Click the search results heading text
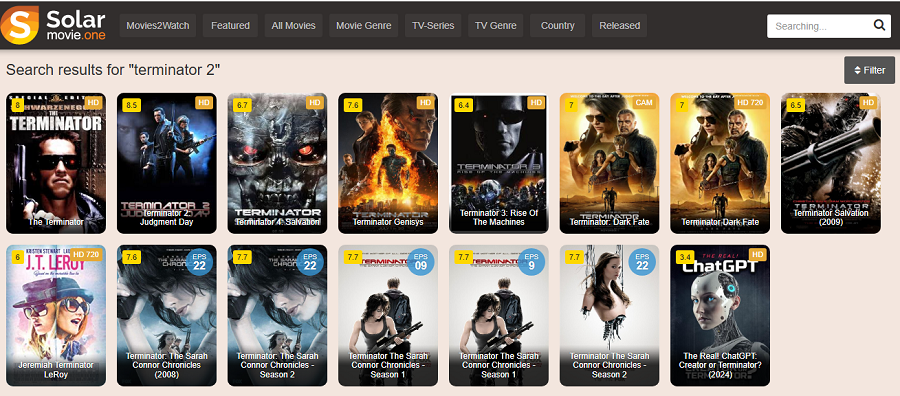The image size is (900, 396). pos(113,70)
